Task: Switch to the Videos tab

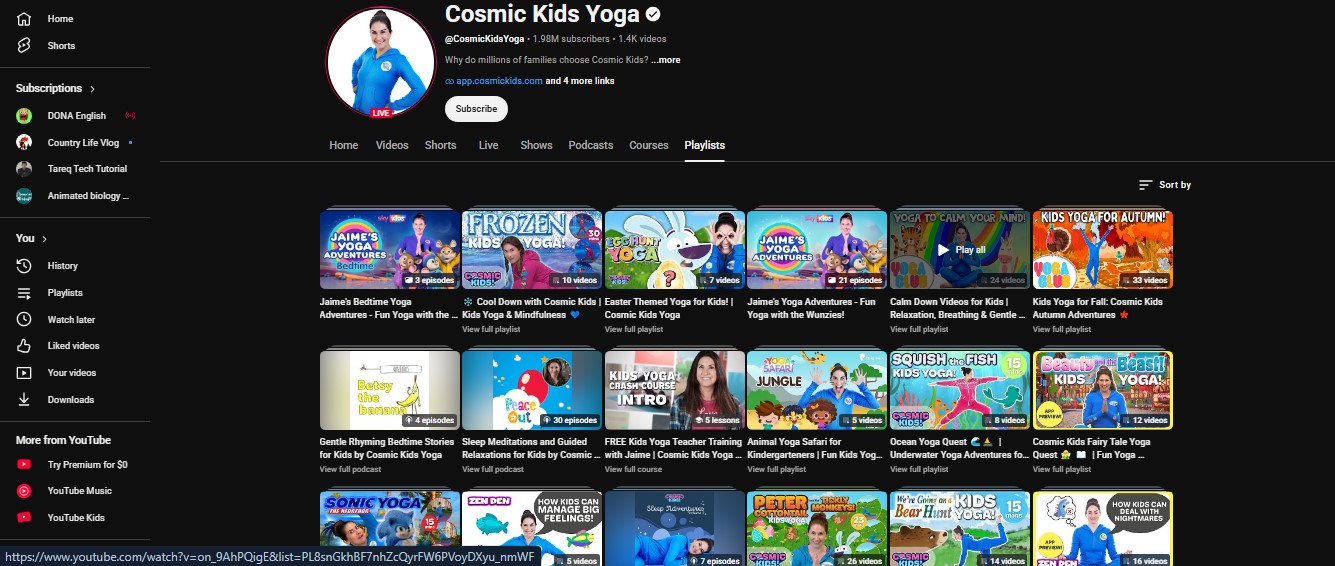Action: tap(392, 145)
